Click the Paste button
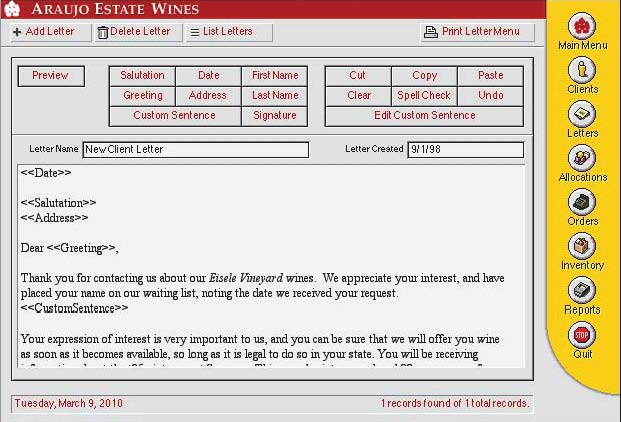Viewport: 621px width, 422px height. pos(490,76)
